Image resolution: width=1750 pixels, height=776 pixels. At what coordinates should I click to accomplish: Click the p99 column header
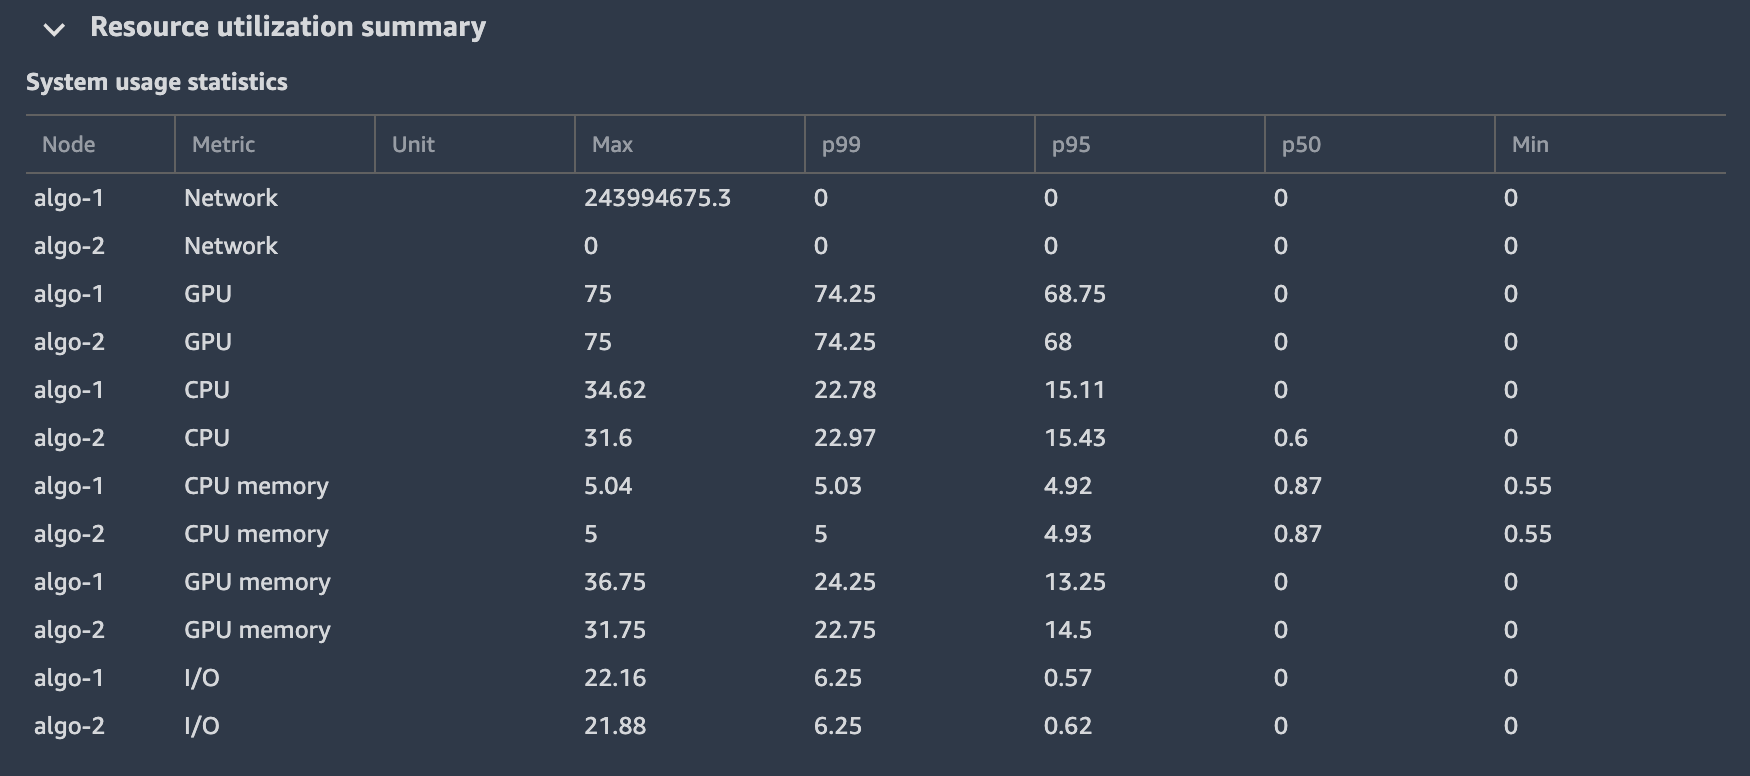tap(841, 145)
